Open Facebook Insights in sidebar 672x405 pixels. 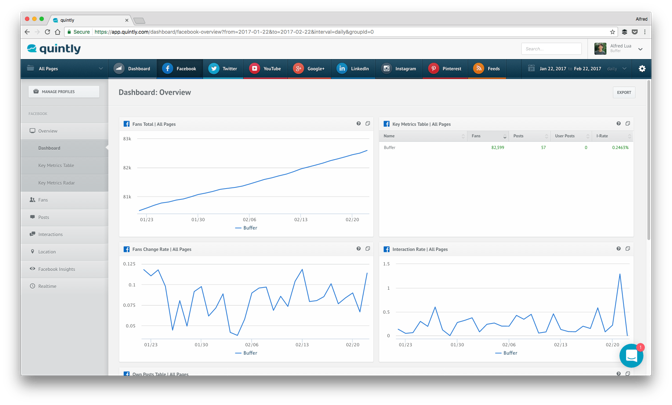click(x=65, y=269)
